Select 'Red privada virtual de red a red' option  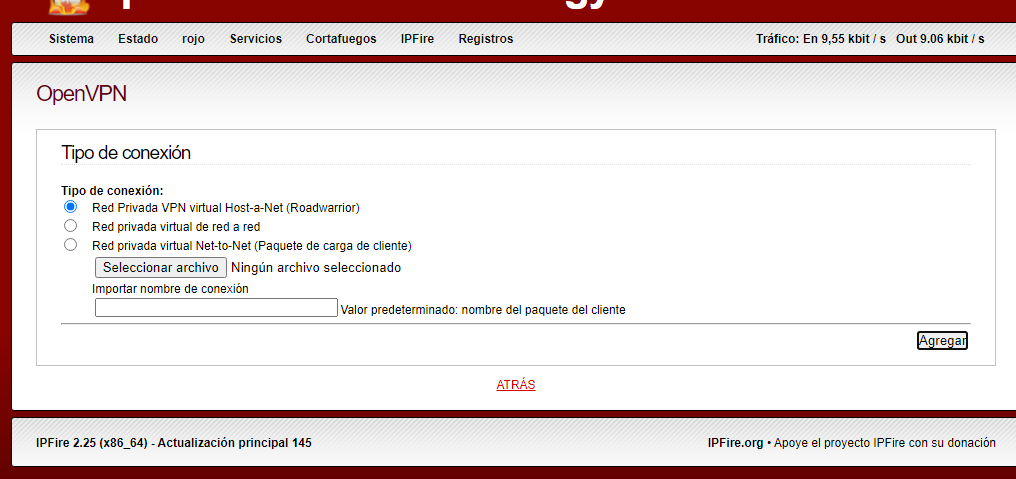(x=71, y=226)
